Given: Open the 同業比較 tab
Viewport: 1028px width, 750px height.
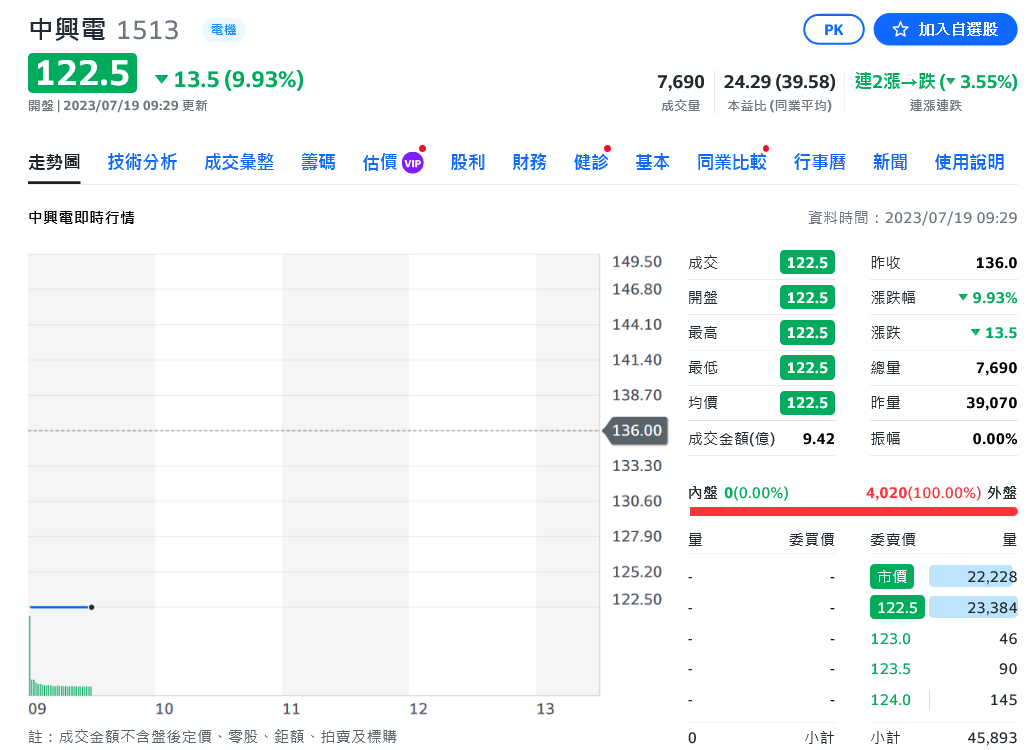Looking at the screenshot, I should click(731, 162).
